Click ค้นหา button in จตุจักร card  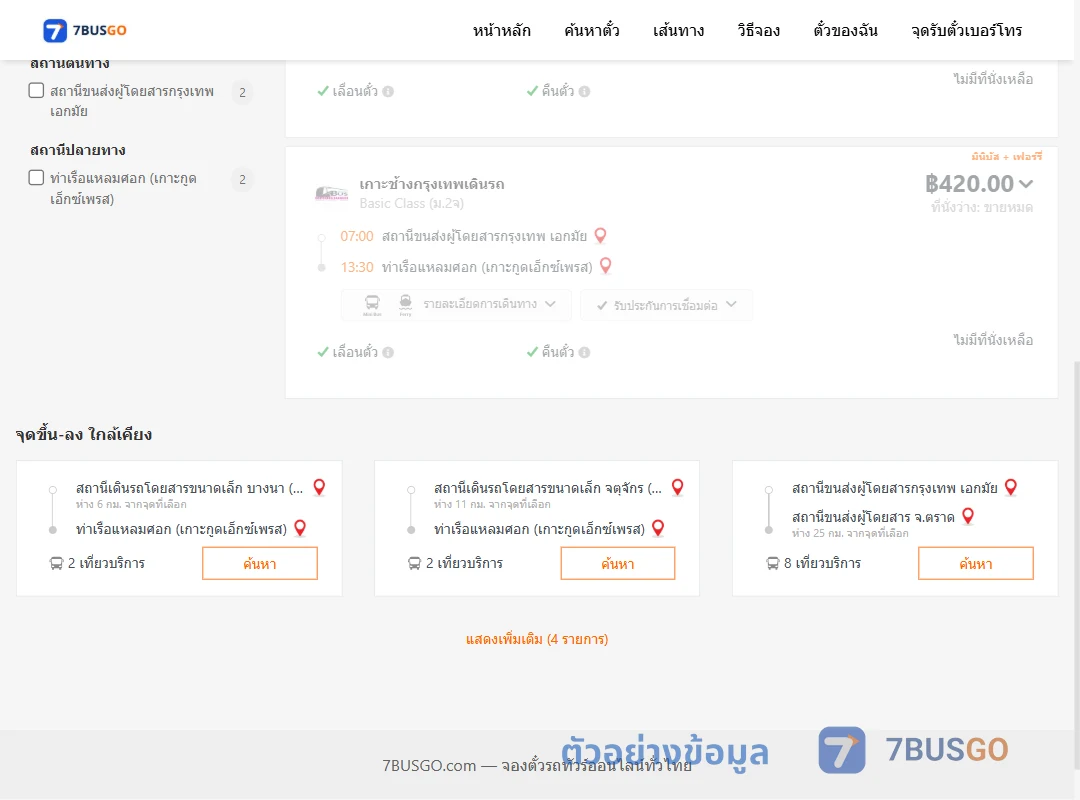[x=618, y=564]
